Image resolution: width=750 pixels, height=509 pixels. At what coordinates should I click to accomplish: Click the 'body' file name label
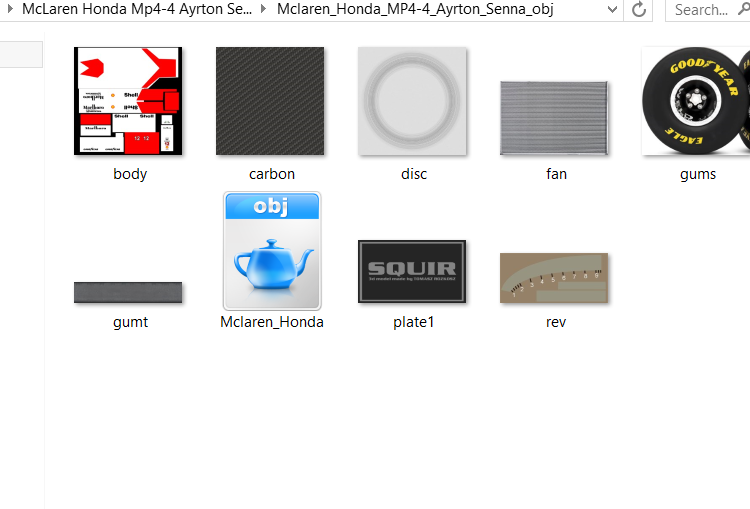pos(130,174)
